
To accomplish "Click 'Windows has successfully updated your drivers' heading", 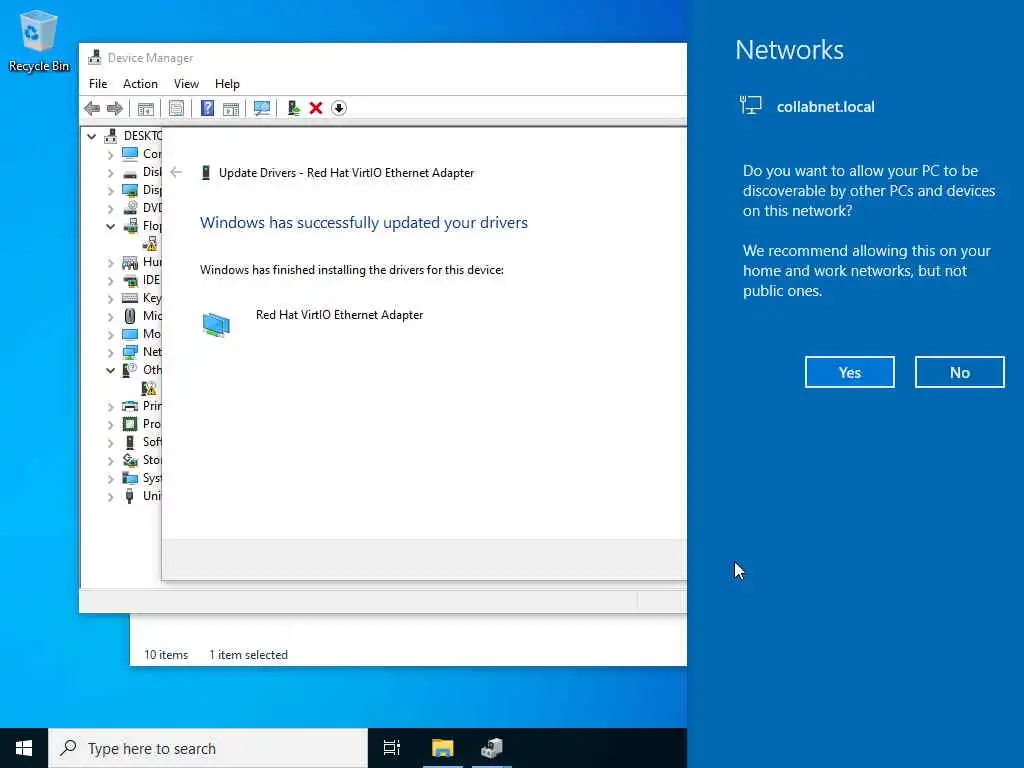I will click(364, 223).
